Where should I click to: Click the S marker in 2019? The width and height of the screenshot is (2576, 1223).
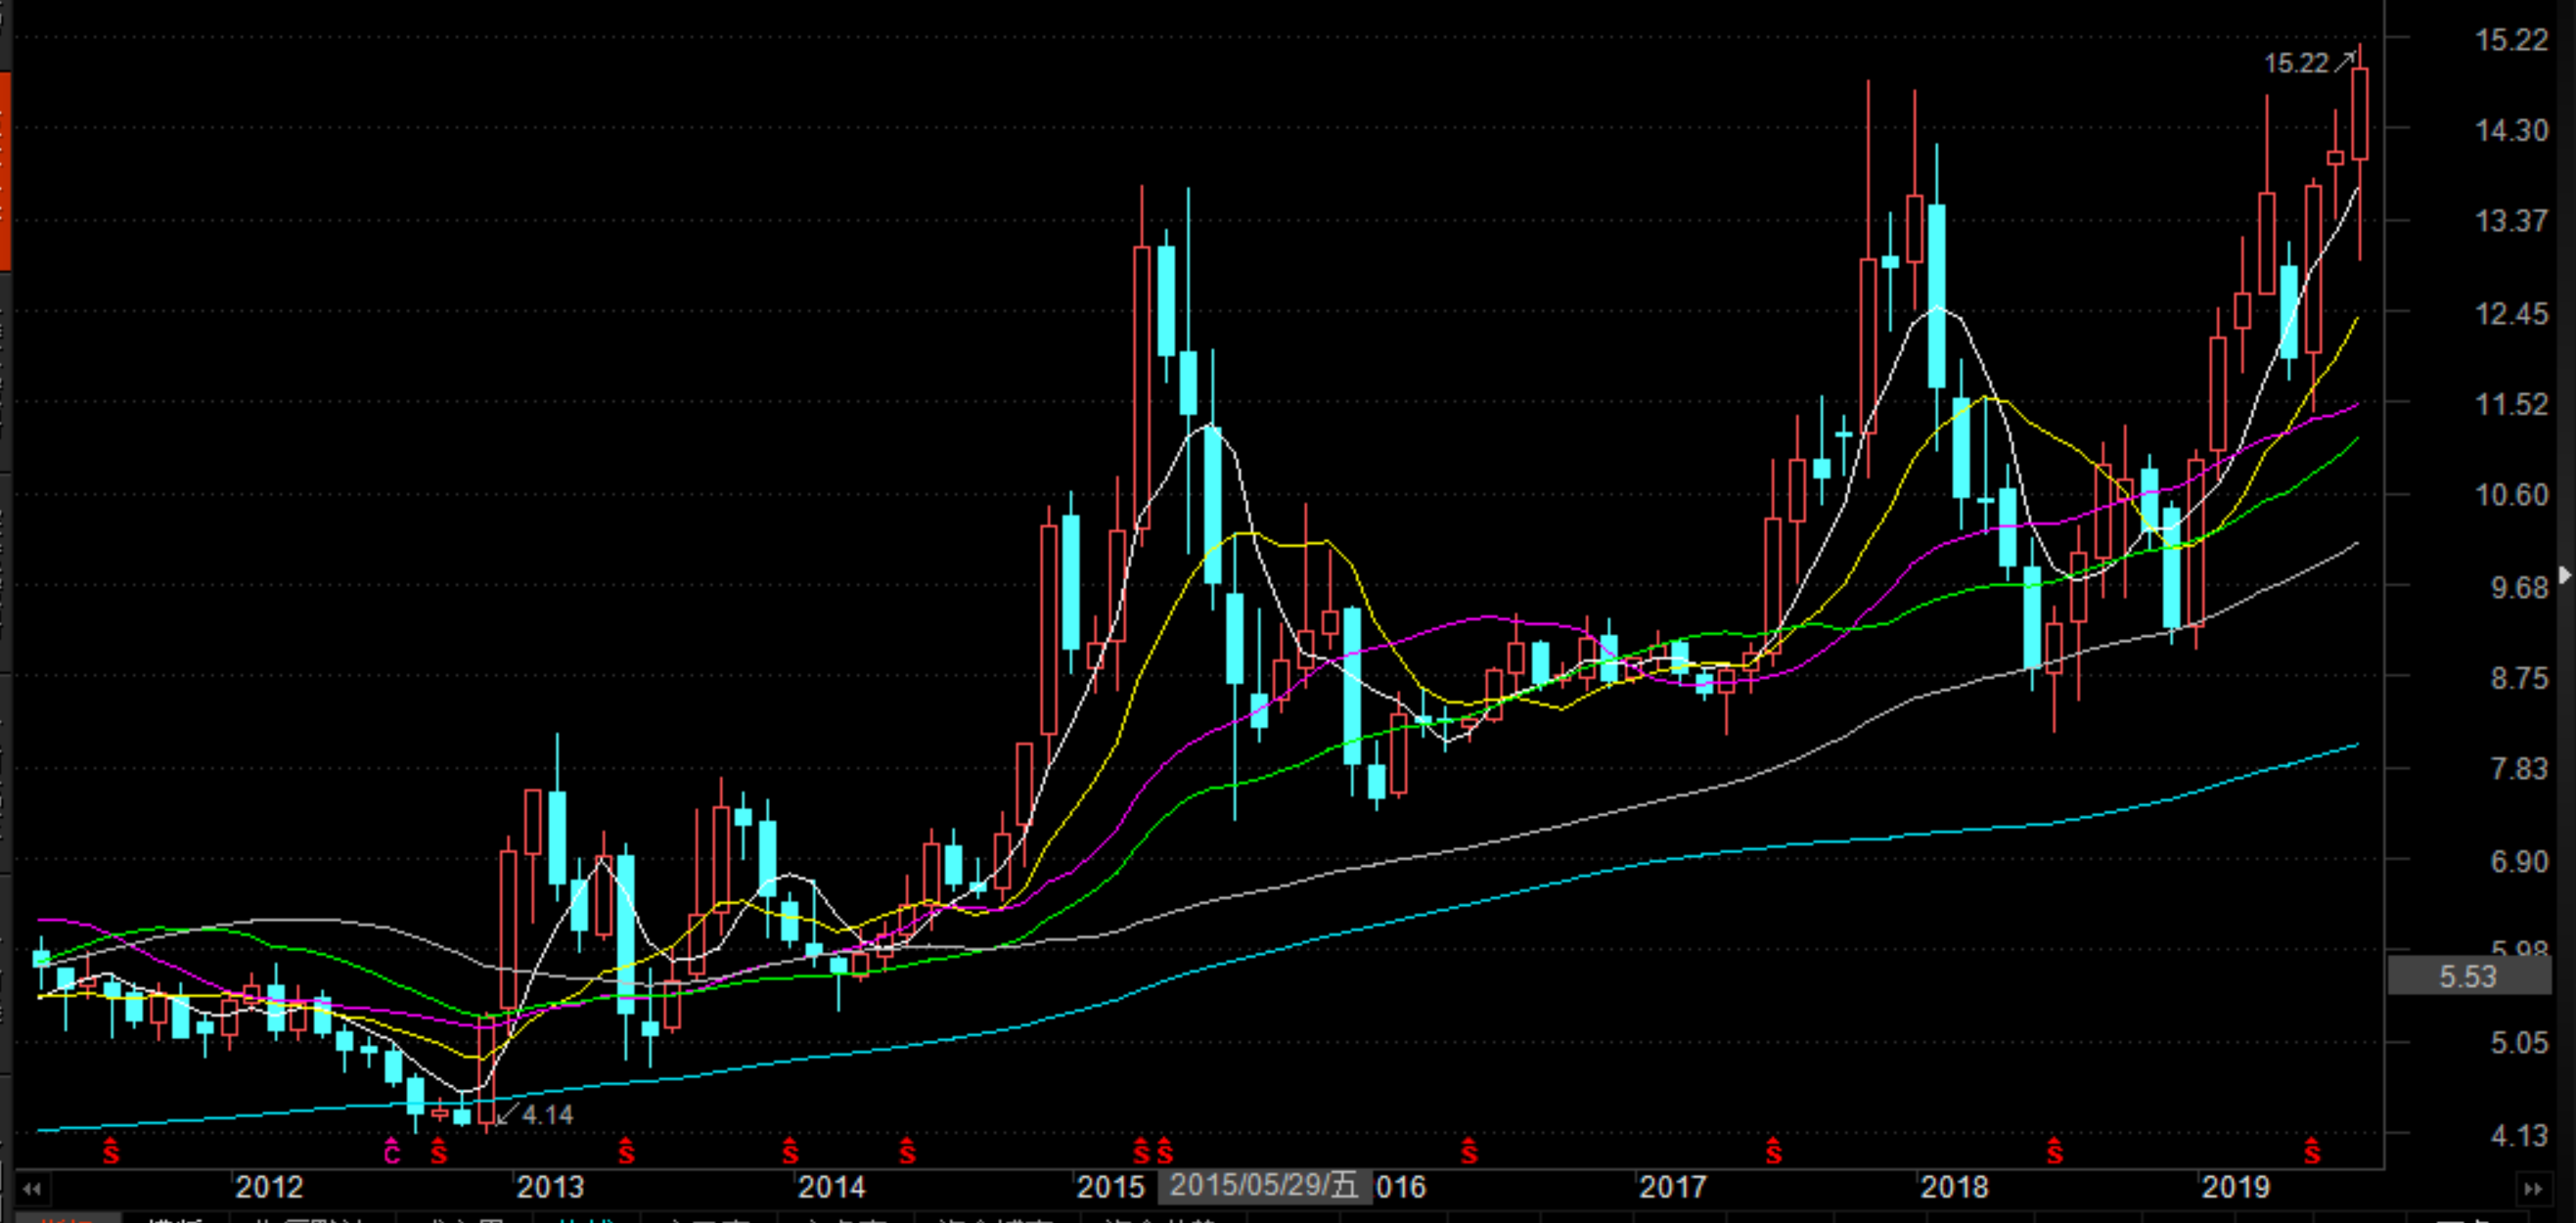pos(2312,1154)
